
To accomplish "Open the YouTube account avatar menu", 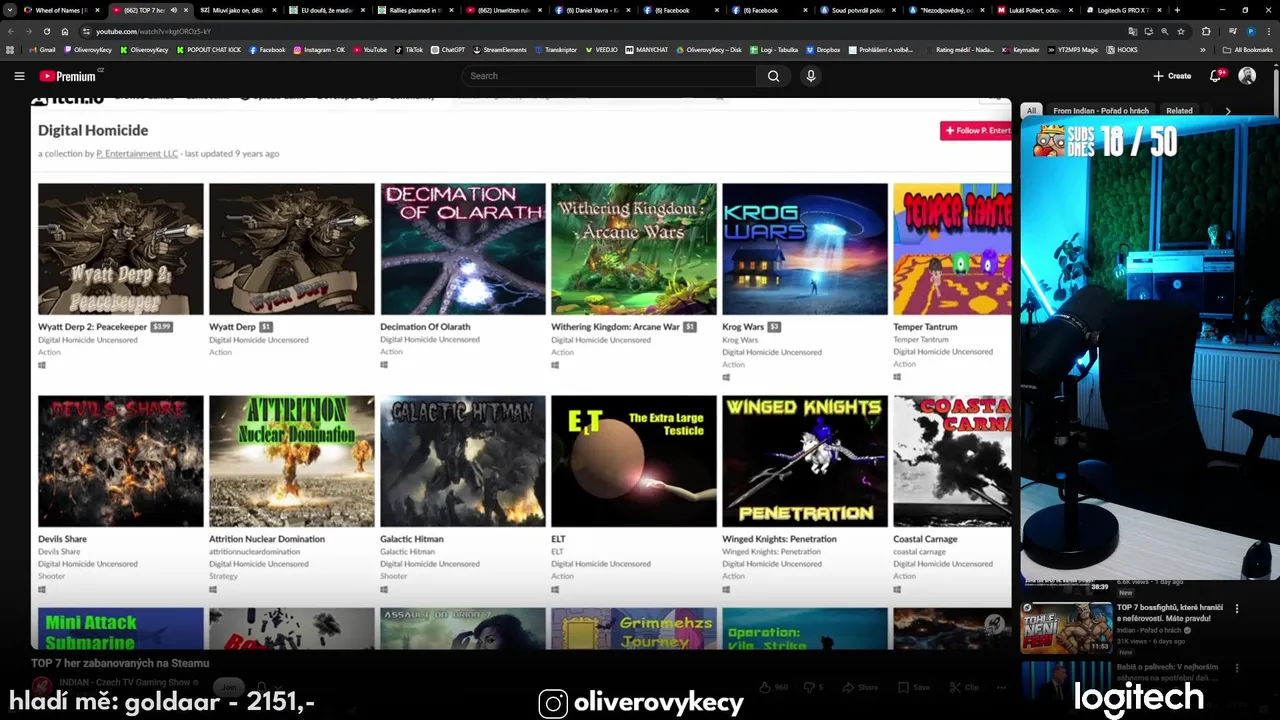I will click(x=1247, y=76).
